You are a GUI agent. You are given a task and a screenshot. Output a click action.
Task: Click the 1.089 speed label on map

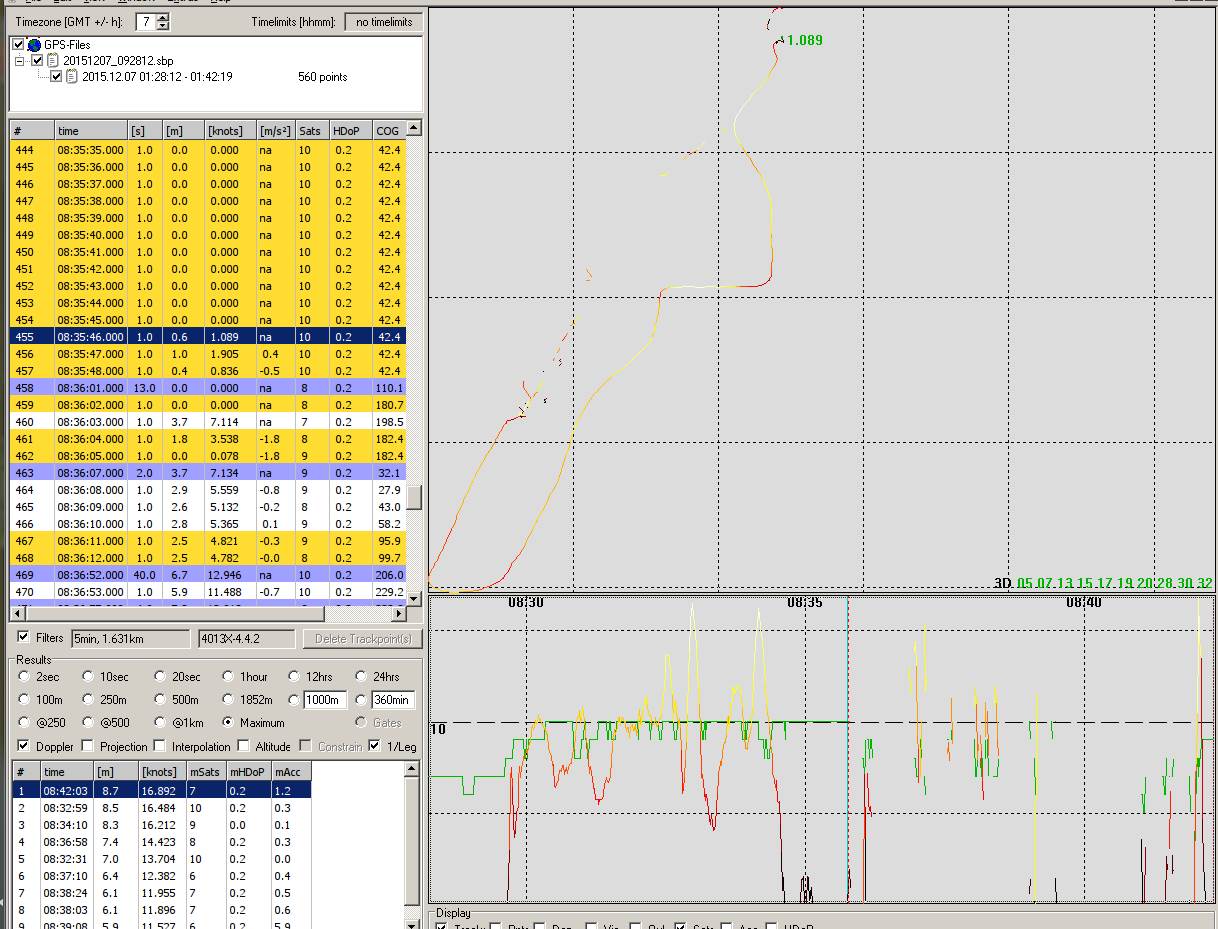[x=804, y=40]
